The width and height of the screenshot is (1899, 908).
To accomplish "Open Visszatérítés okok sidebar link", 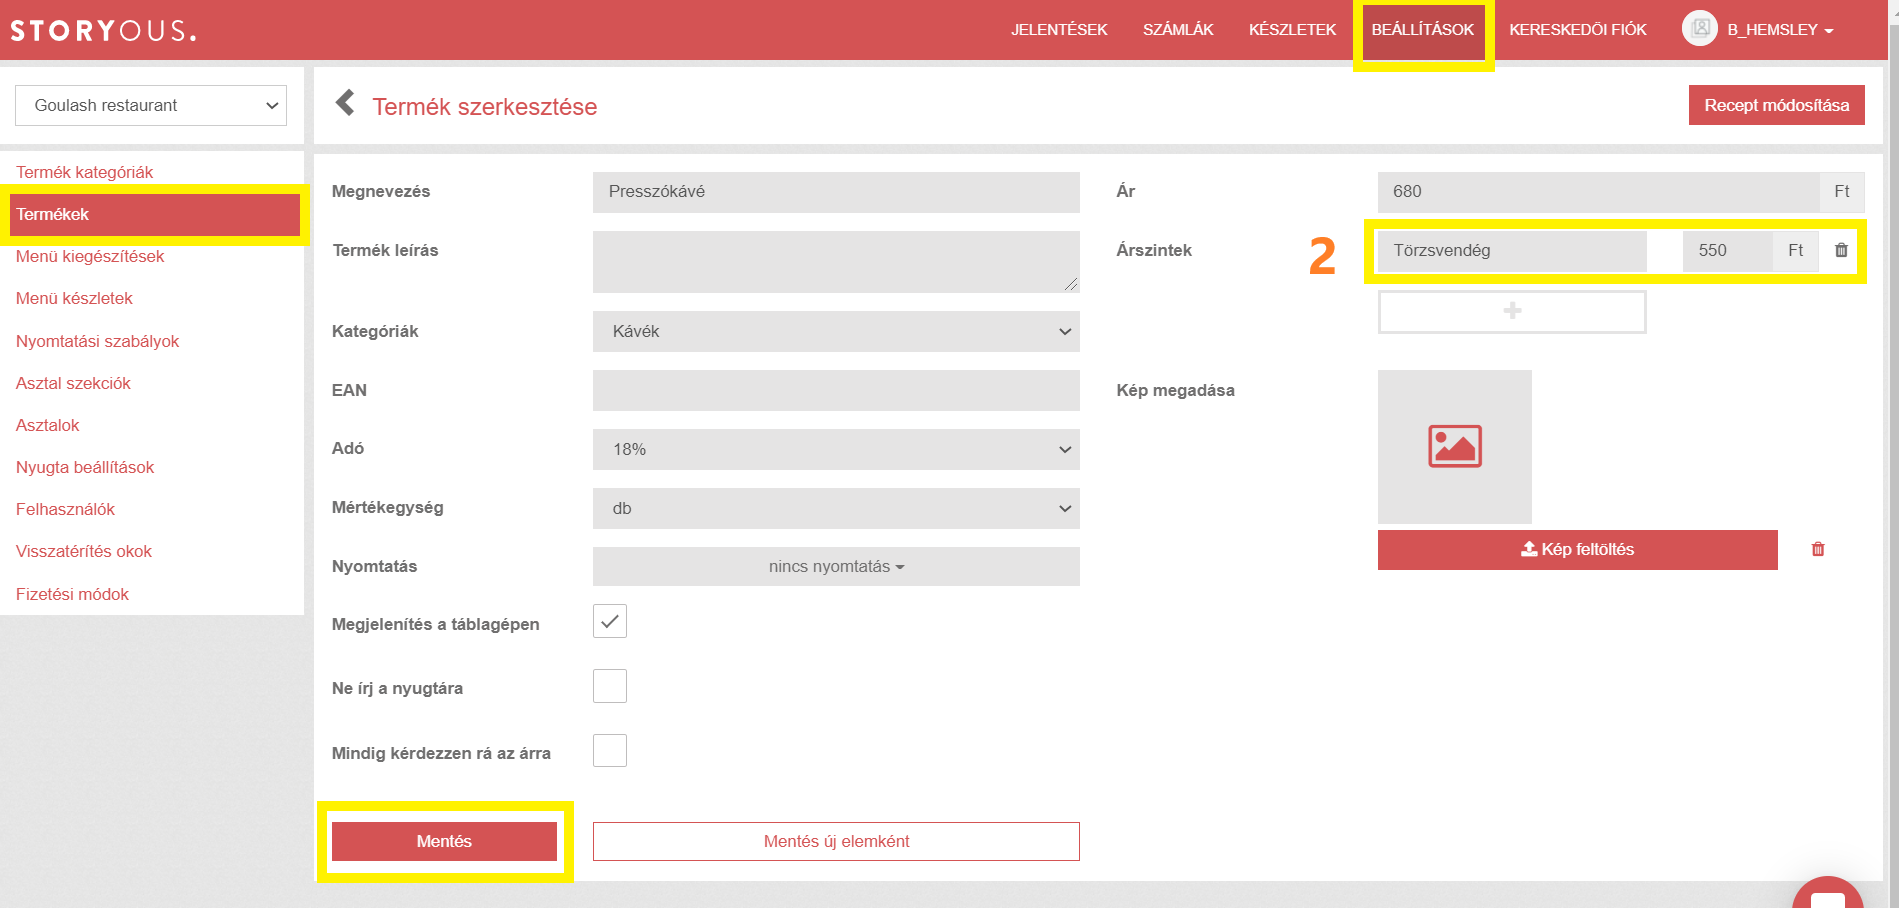I will pyautogui.click(x=84, y=551).
